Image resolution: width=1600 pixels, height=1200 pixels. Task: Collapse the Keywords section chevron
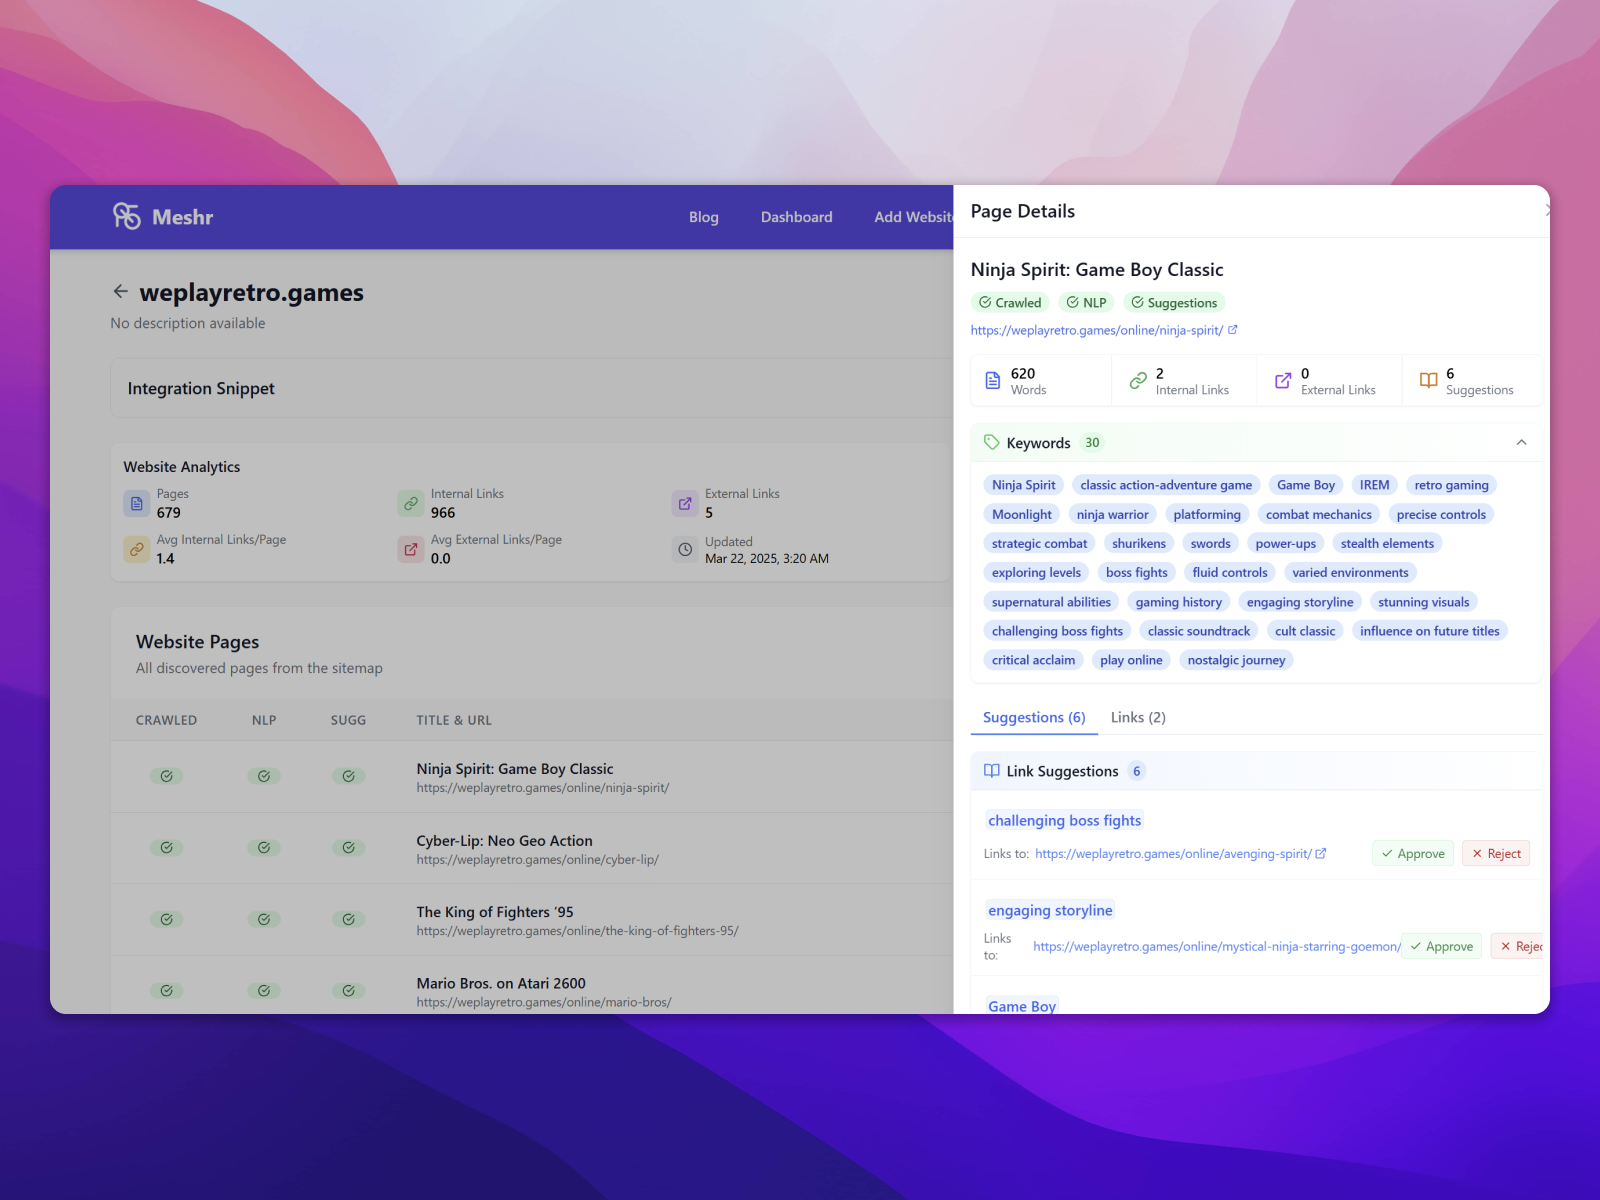click(1521, 442)
